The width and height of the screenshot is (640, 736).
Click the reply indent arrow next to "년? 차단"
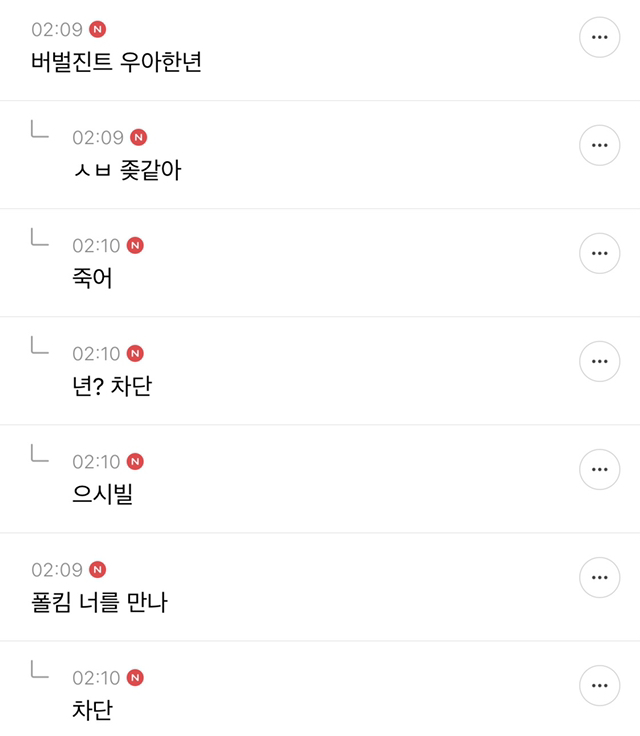pos(39,346)
